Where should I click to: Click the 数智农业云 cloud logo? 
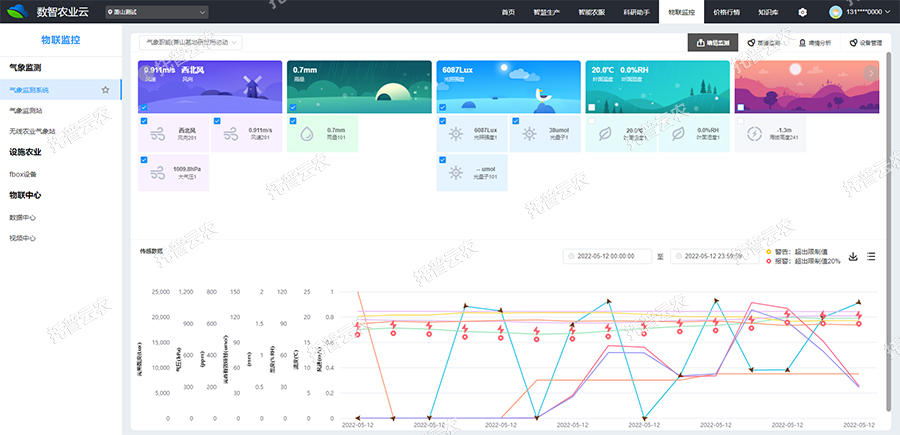click(18, 12)
